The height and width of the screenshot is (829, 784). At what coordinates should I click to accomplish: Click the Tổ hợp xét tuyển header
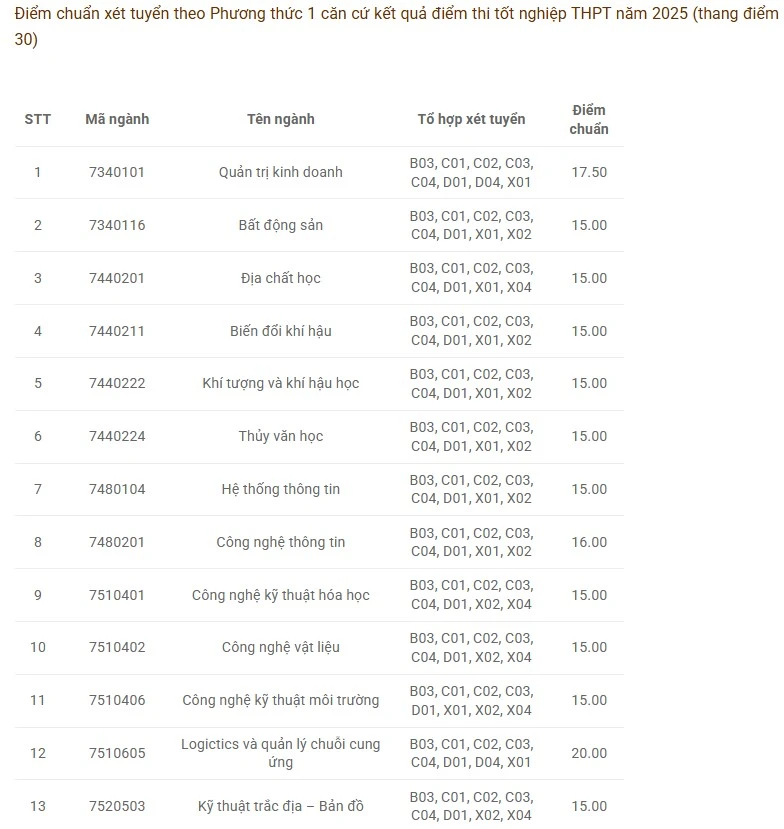click(471, 119)
